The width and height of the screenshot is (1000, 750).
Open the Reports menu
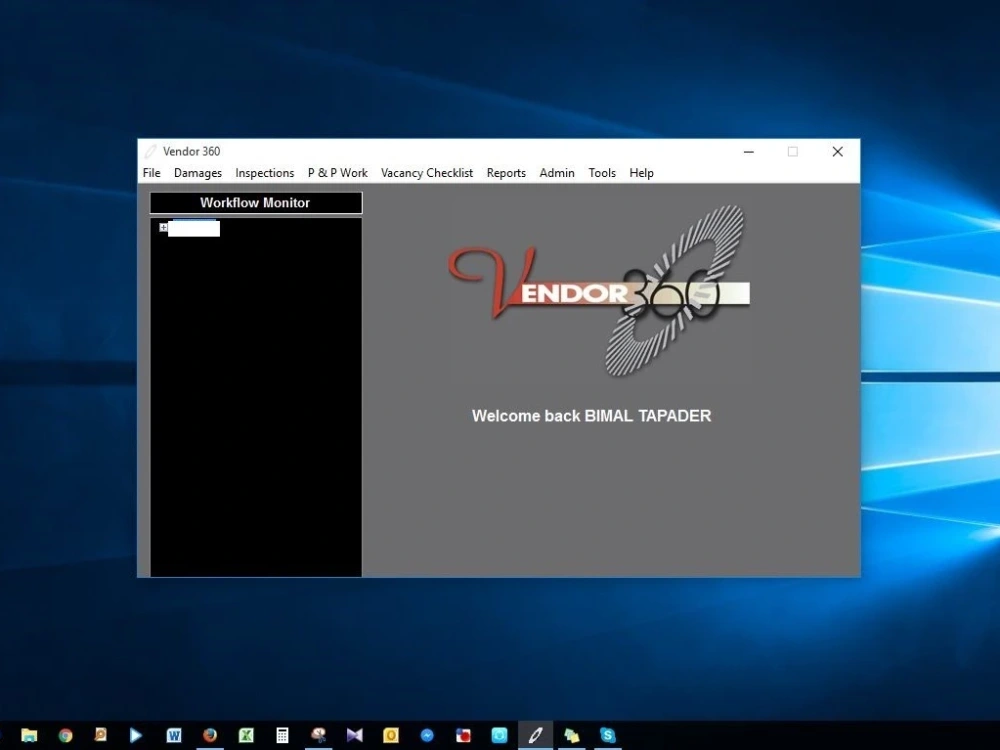(506, 173)
